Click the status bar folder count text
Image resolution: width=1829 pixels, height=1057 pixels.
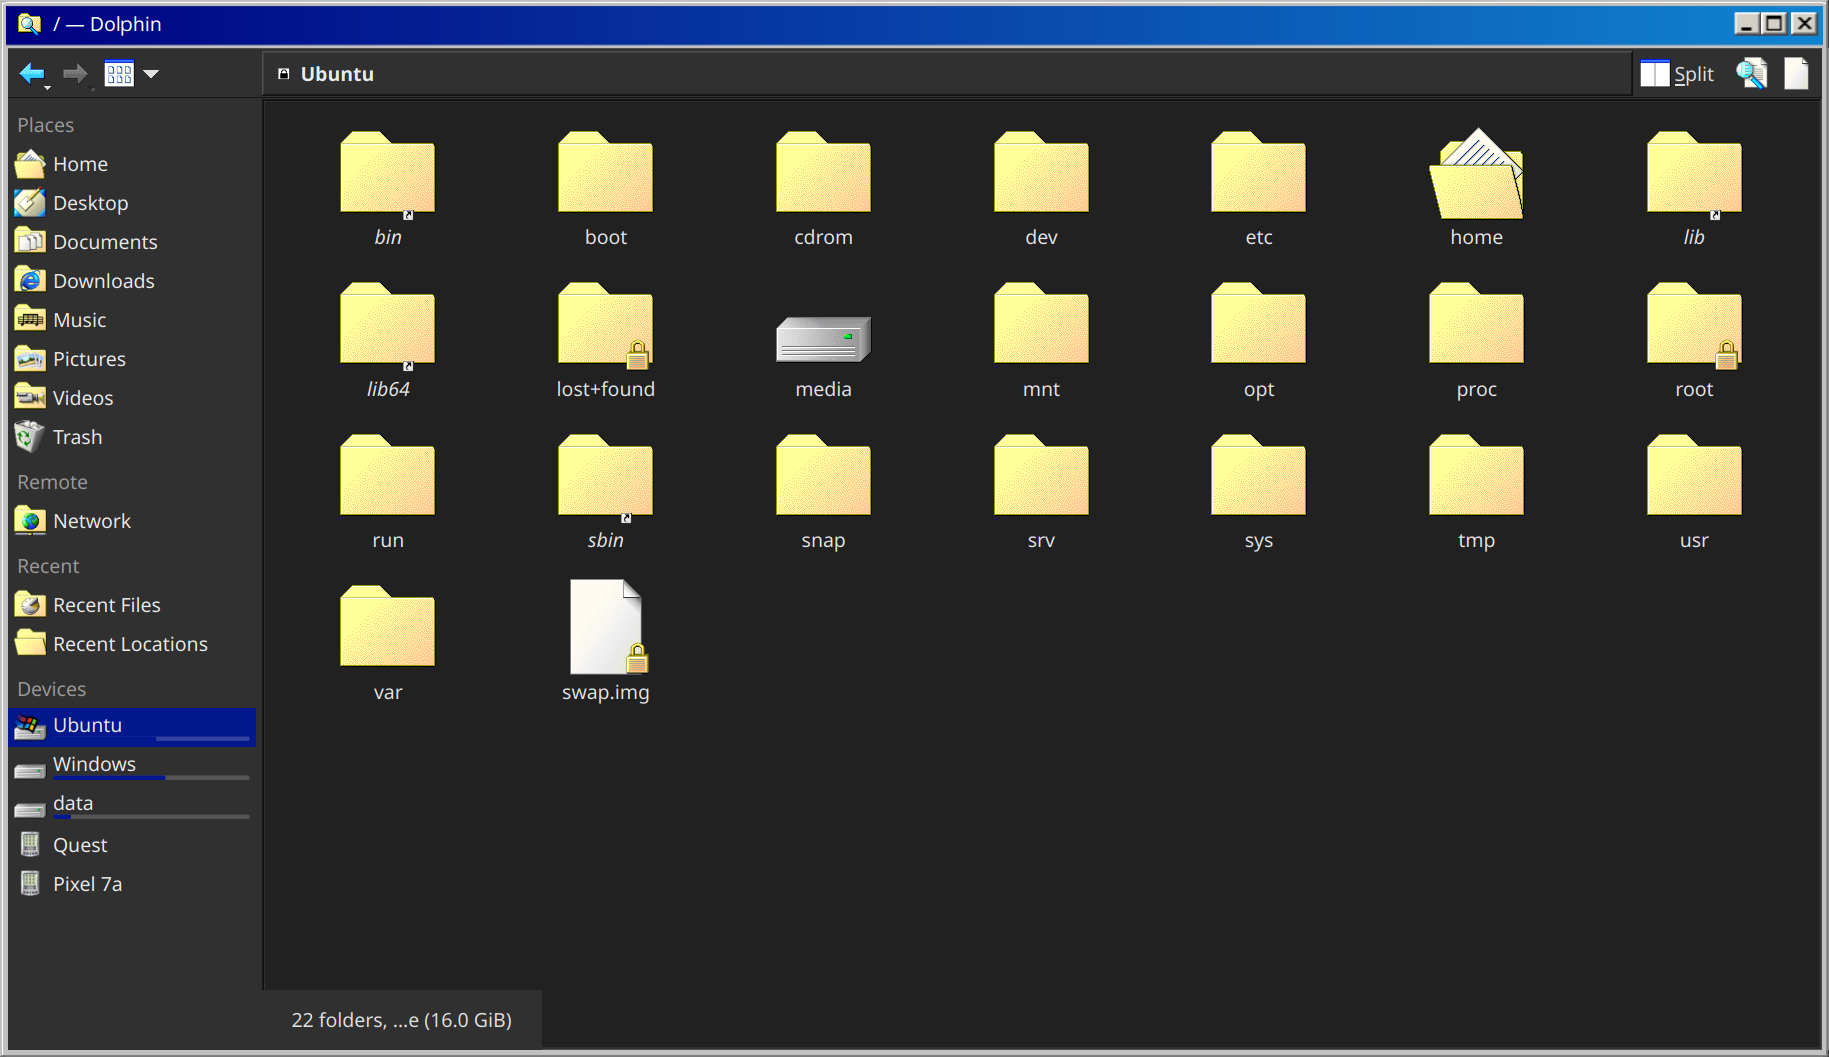tap(401, 1020)
